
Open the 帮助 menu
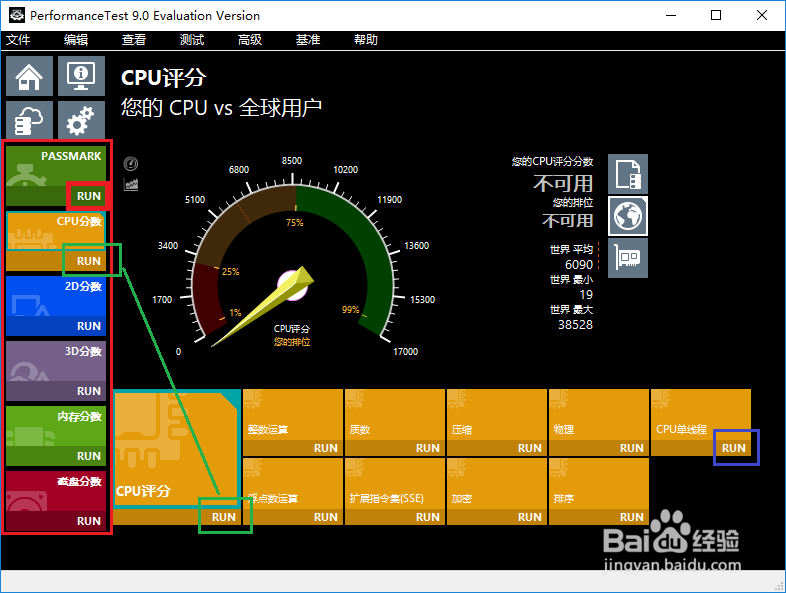(x=366, y=40)
